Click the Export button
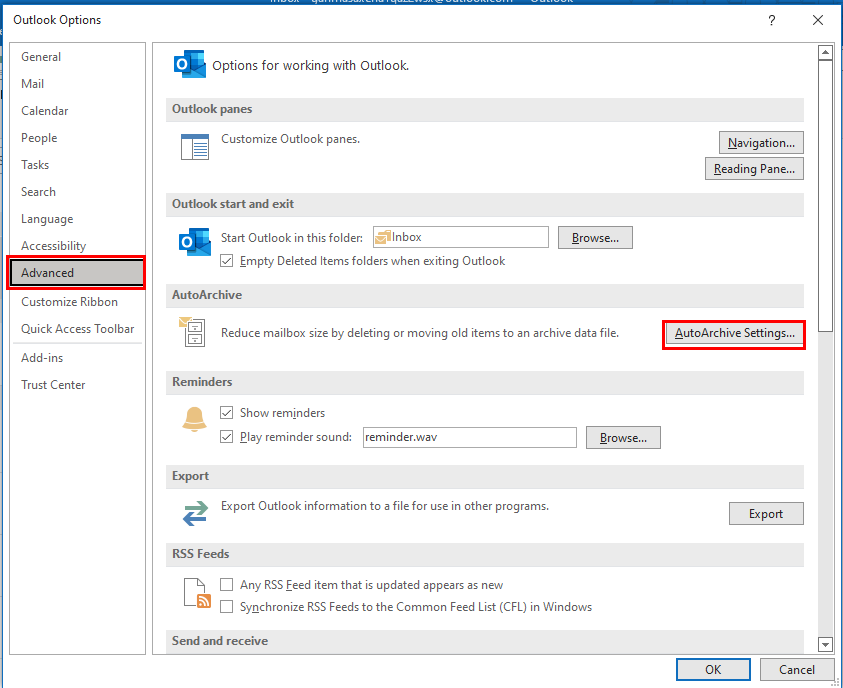 (766, 513)
